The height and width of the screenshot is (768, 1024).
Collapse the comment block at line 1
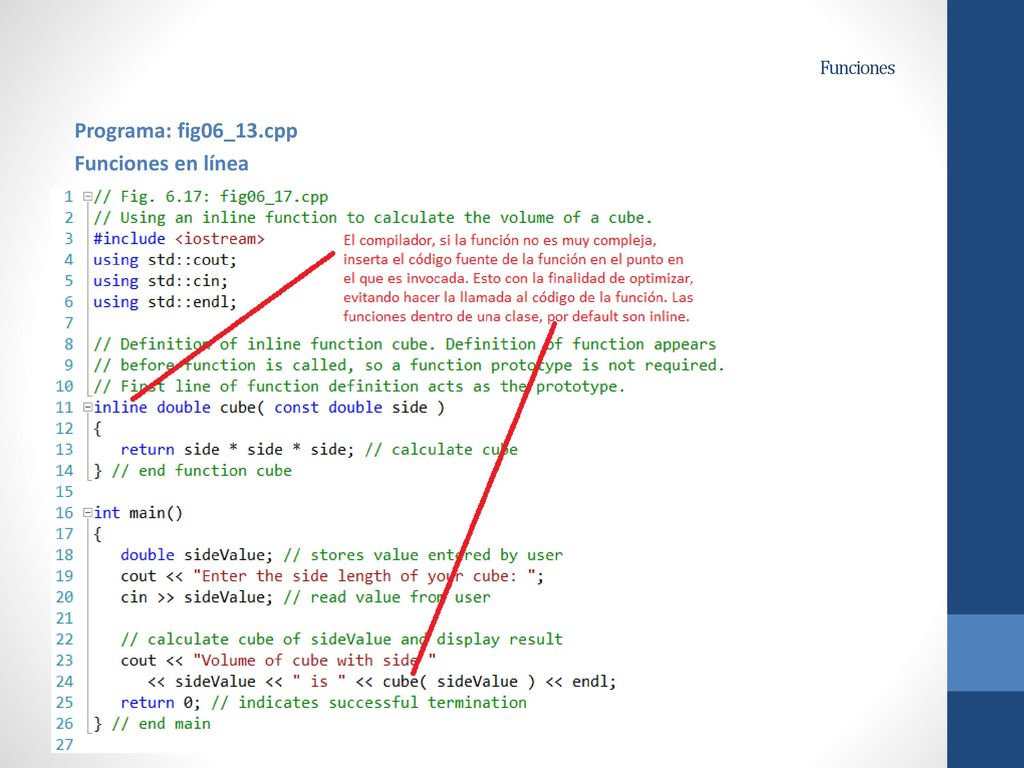[87, 196]
